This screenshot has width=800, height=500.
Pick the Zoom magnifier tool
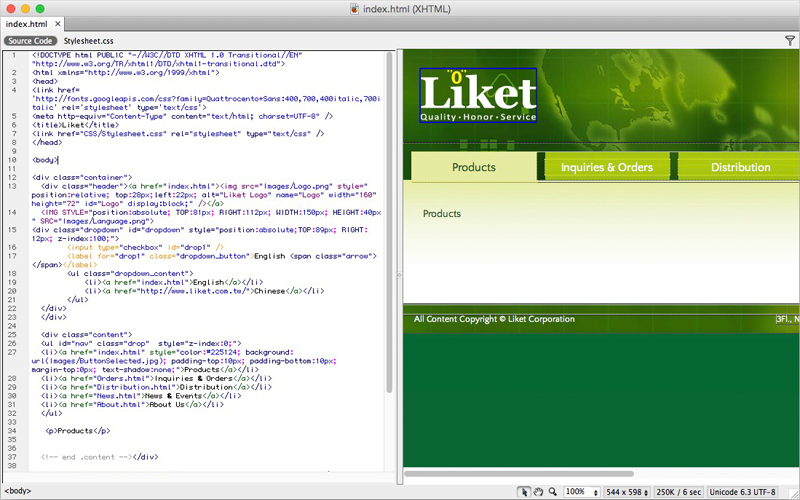(552, 492)
